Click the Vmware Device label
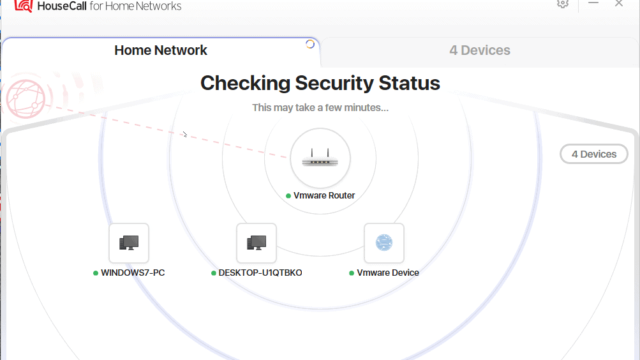Screen dimensions: 640x360 [388, 273]
